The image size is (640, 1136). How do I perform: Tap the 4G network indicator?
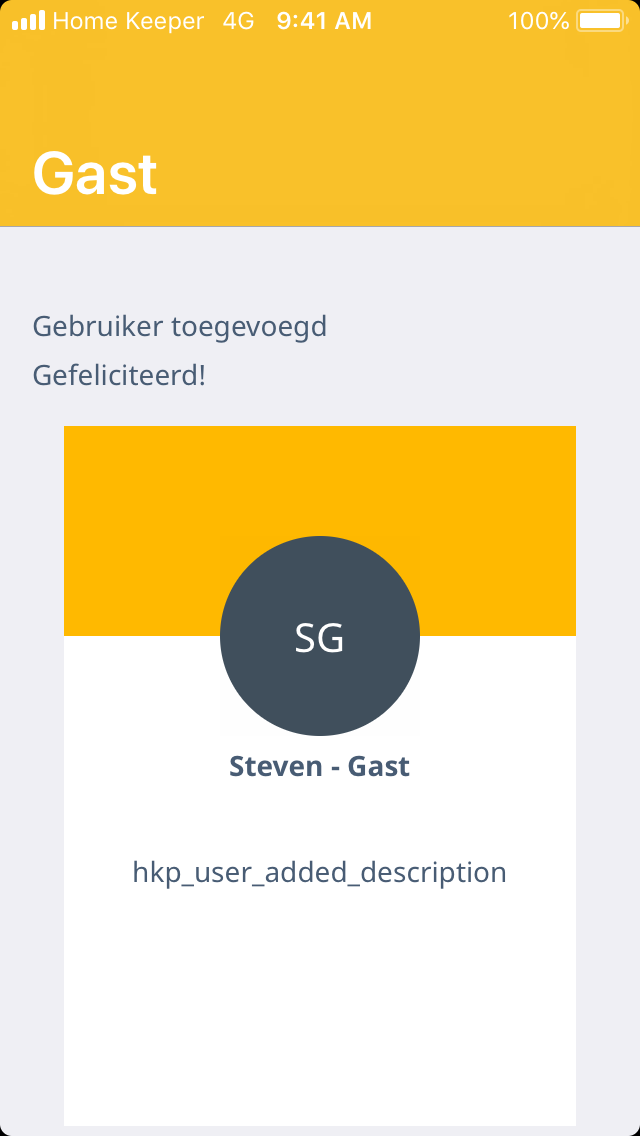(238, 21)
